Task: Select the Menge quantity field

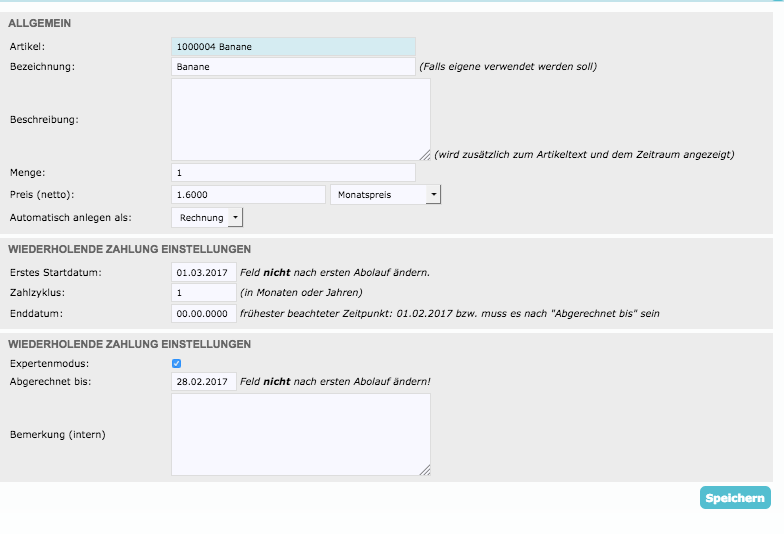Action: 293,173
